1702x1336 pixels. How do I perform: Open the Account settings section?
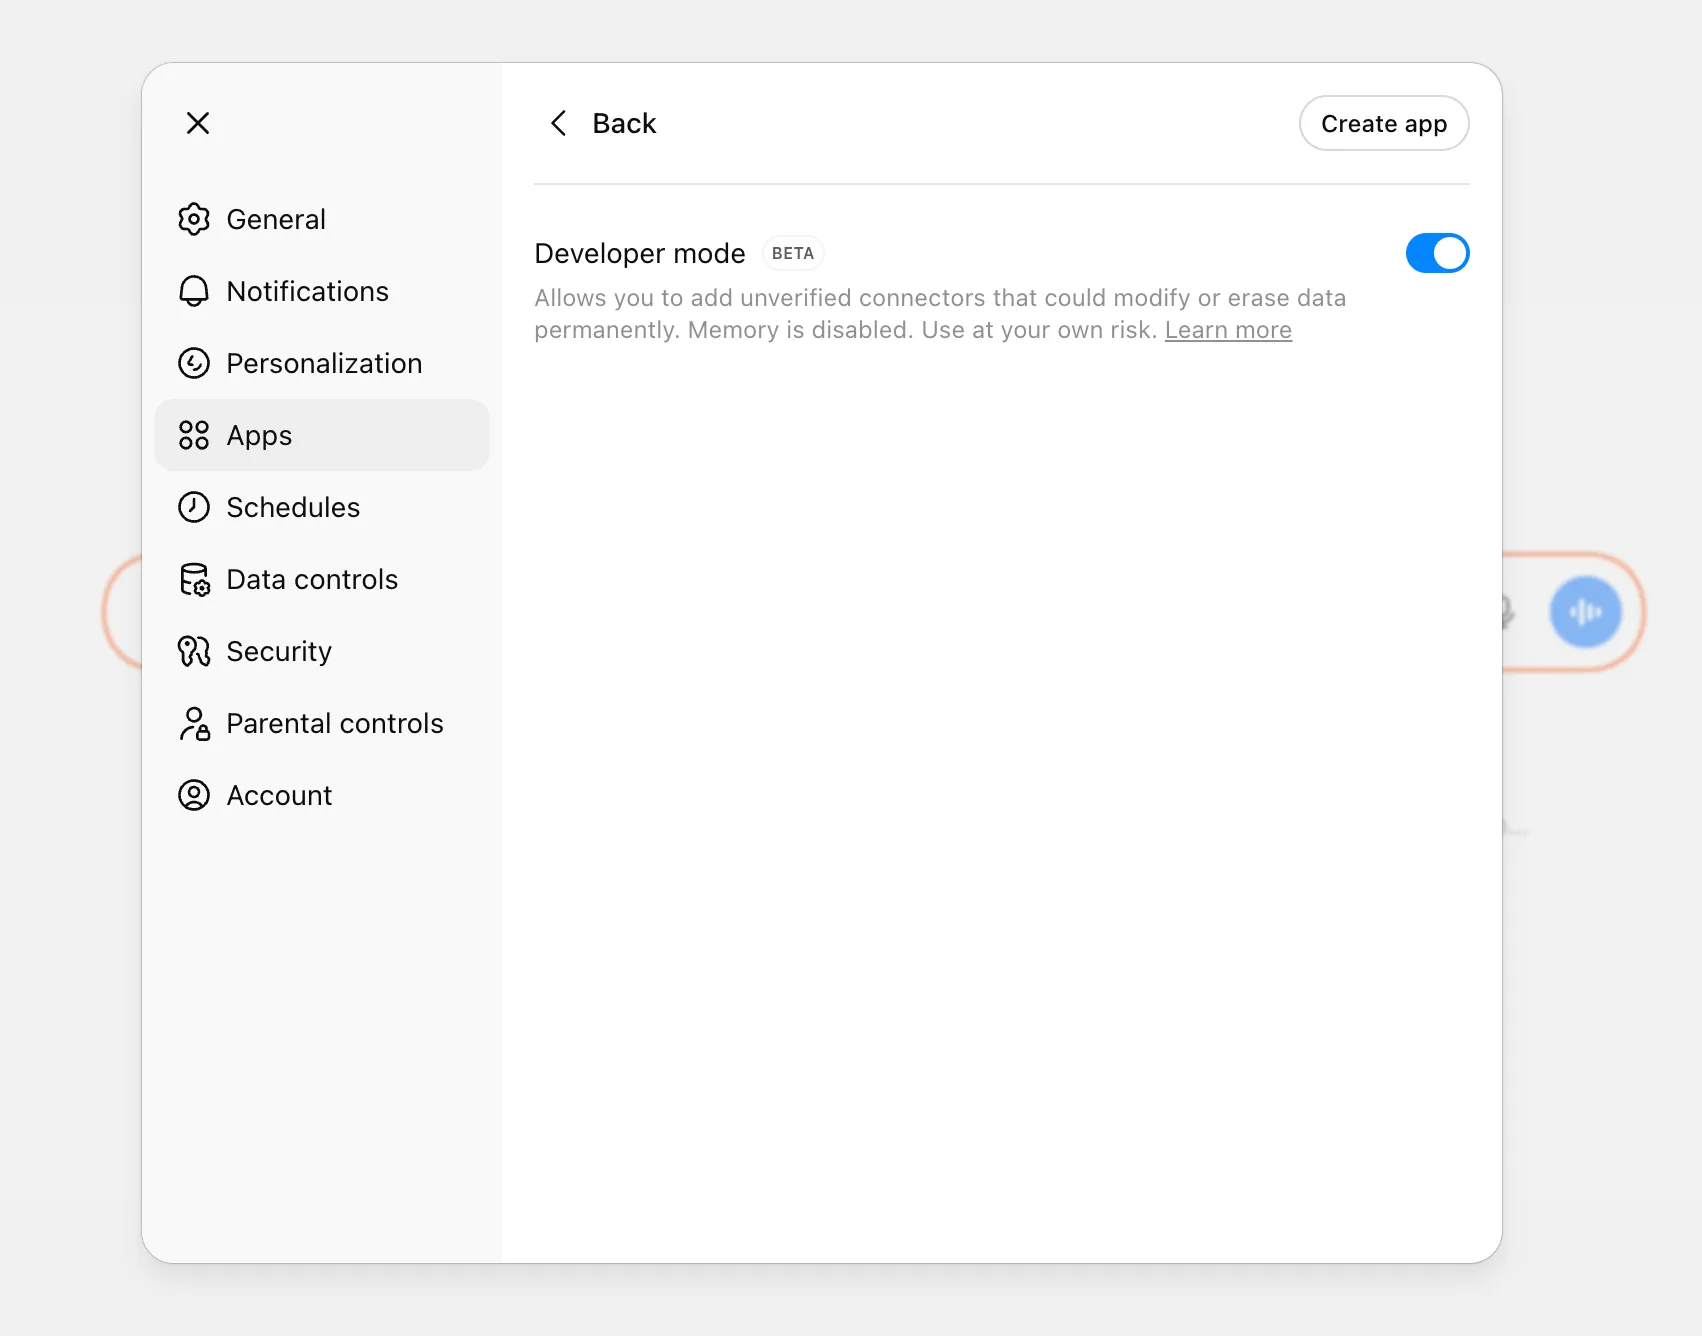pyautogui.click(x=279, y=795)
